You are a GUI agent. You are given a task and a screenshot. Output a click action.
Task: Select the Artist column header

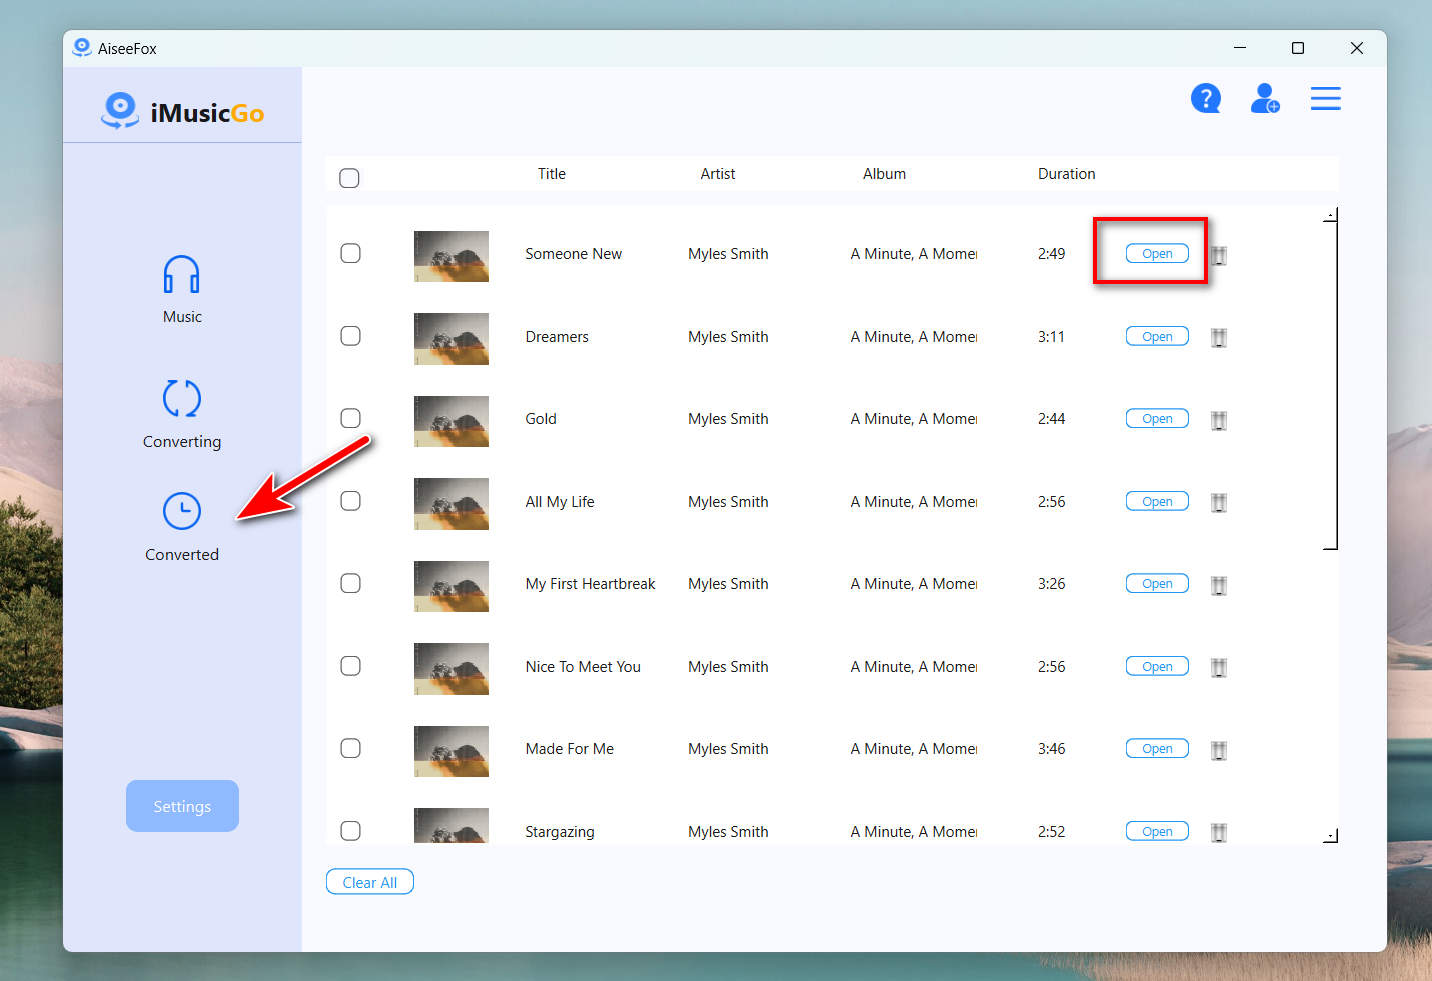[717, 173]
